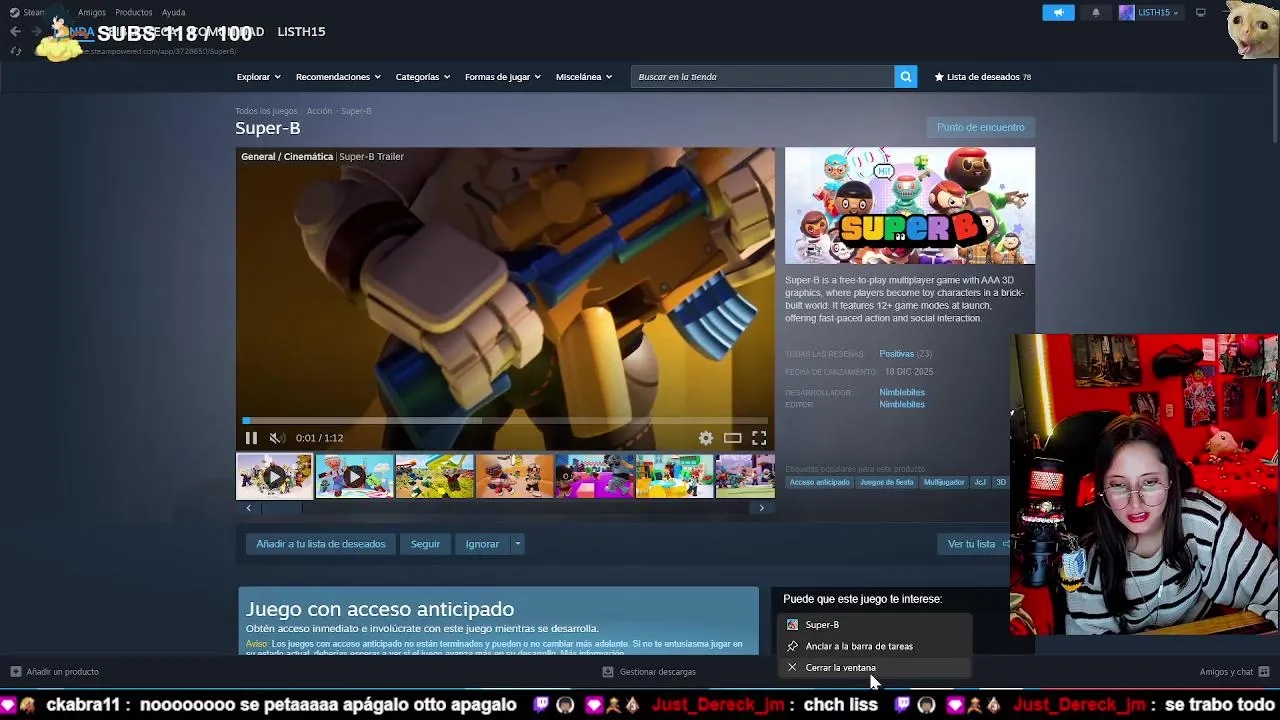The height and width of the screenshot is (720, 1280).
Task: Click the store search field
Action: click(x=762, y=77)
